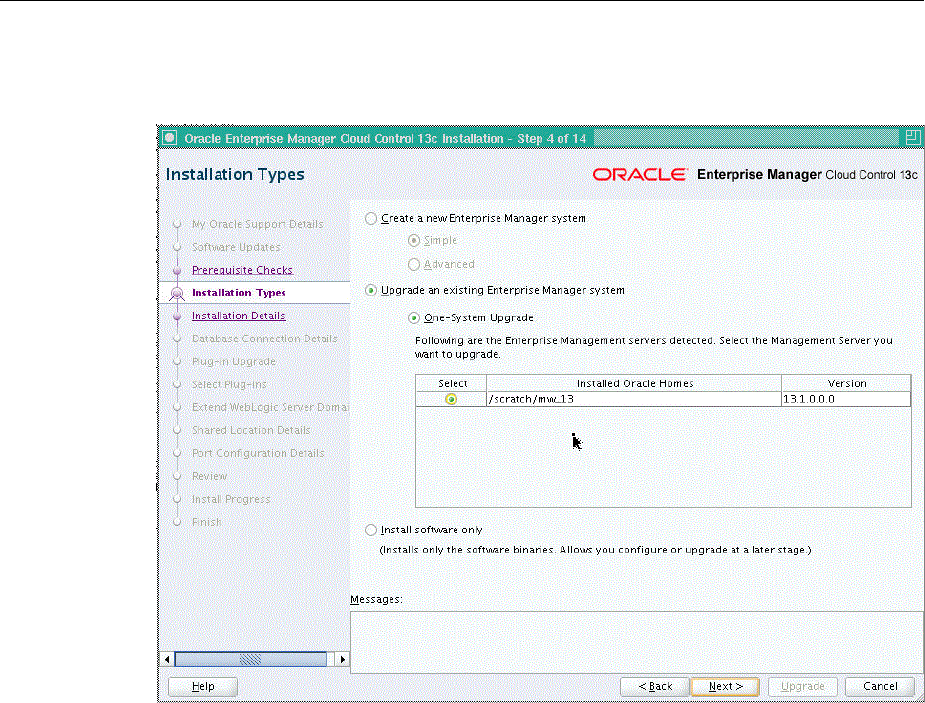Click the Installation Details step bullet

[176, 316]
